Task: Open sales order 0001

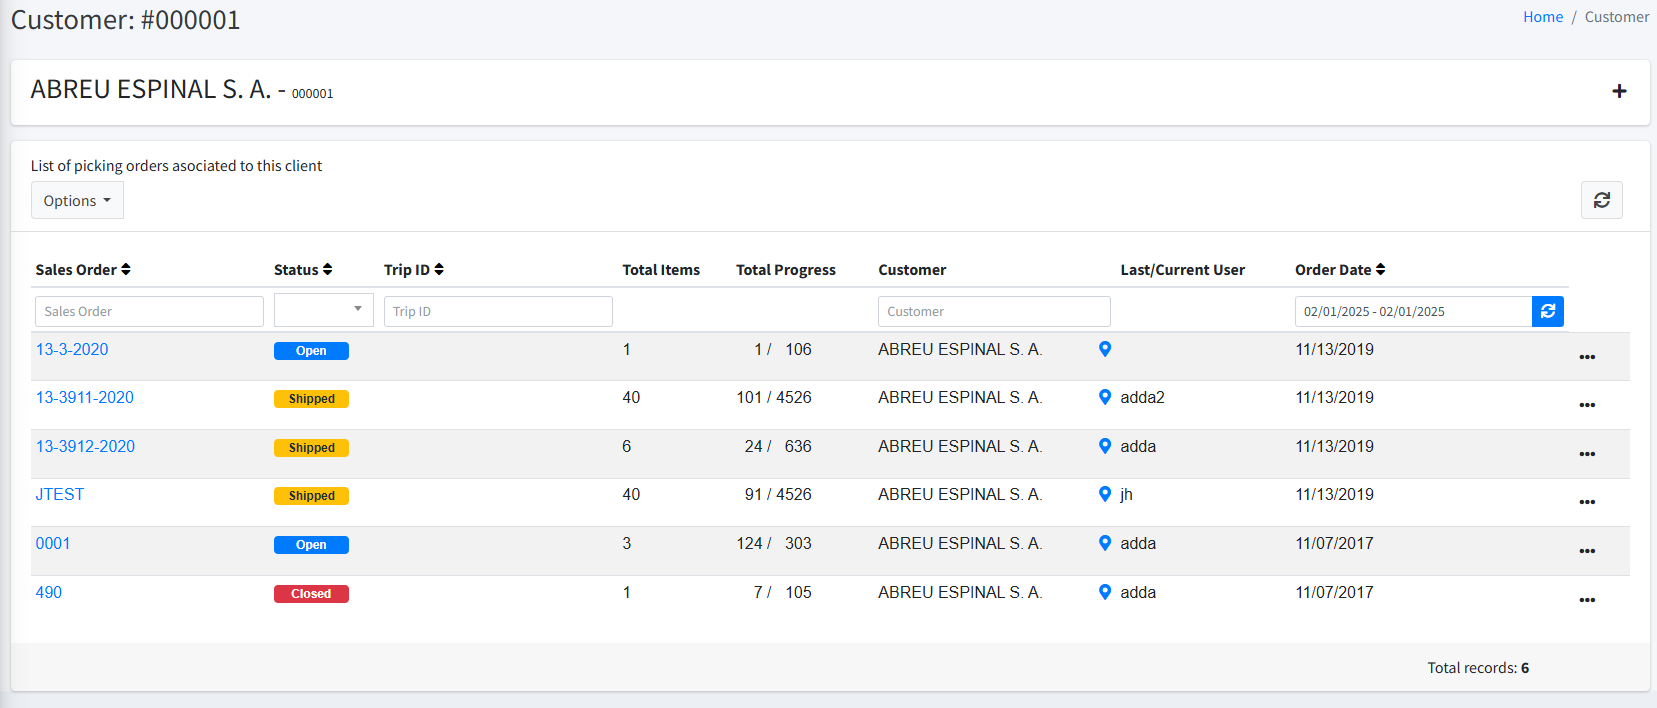Action: pyautogui.click(x=53, y=543)
